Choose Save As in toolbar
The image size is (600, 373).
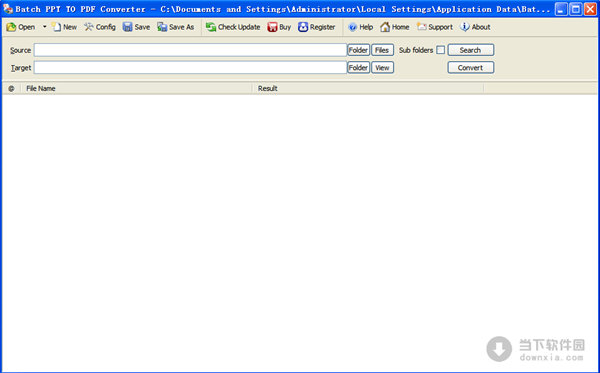click(x=176, y=27)
